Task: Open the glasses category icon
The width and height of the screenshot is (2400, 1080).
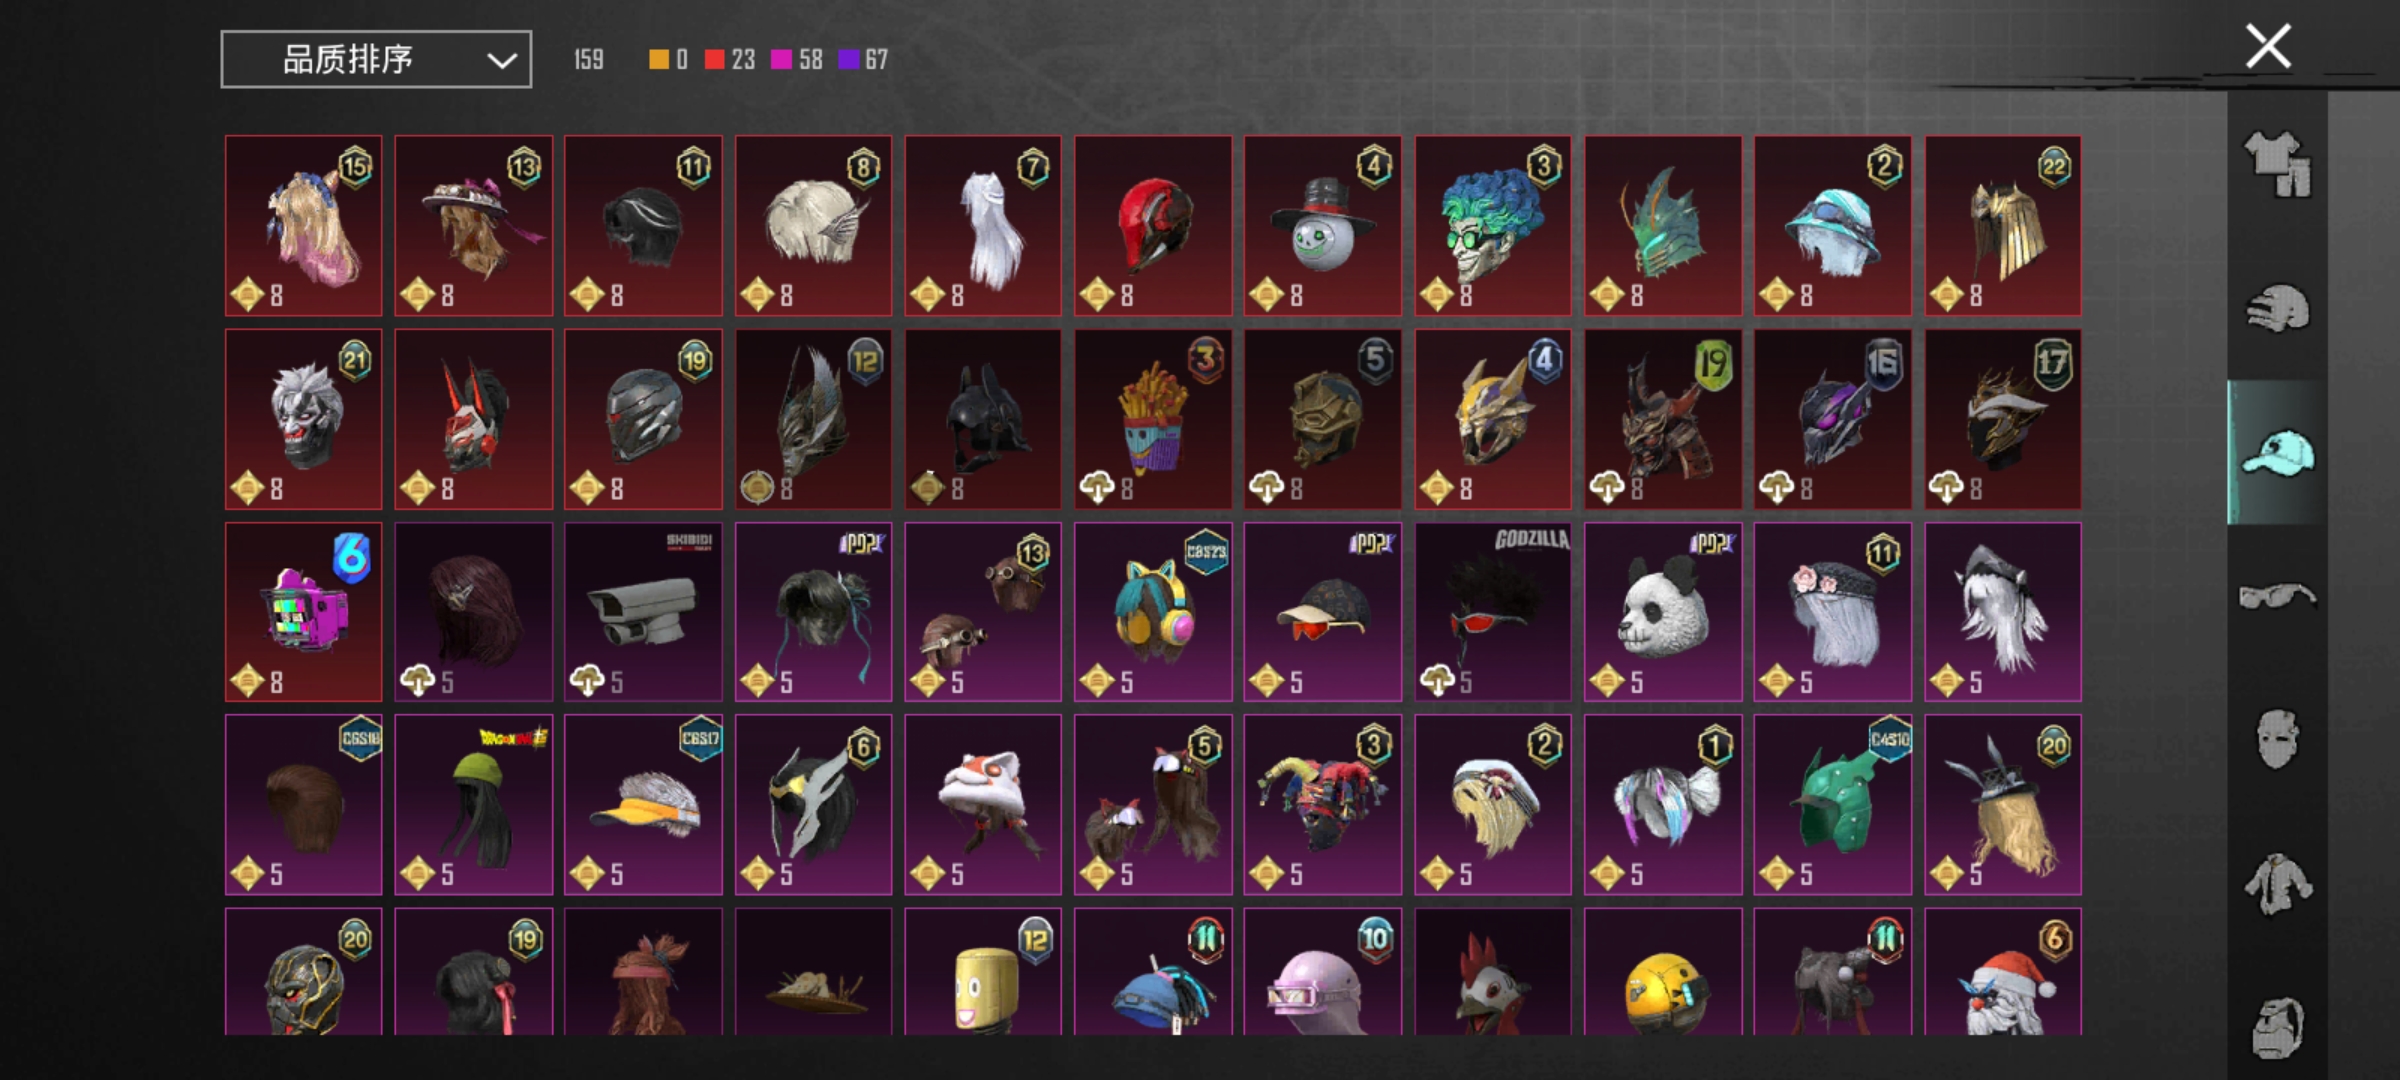Action: click(x=2277, y=597)
